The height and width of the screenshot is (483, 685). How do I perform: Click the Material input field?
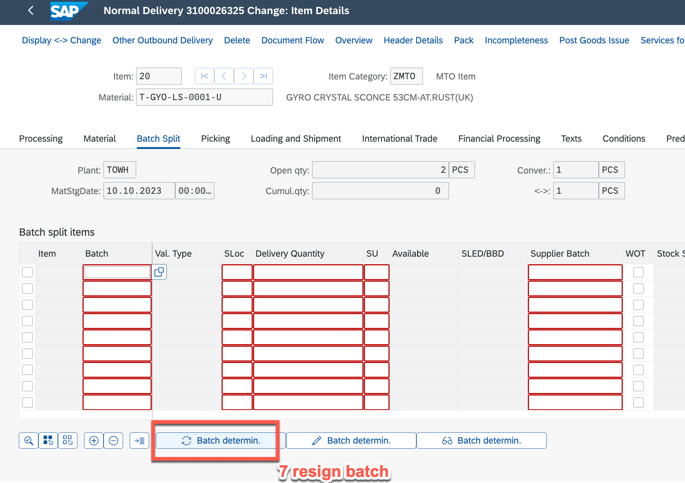[x=204, y=98]
